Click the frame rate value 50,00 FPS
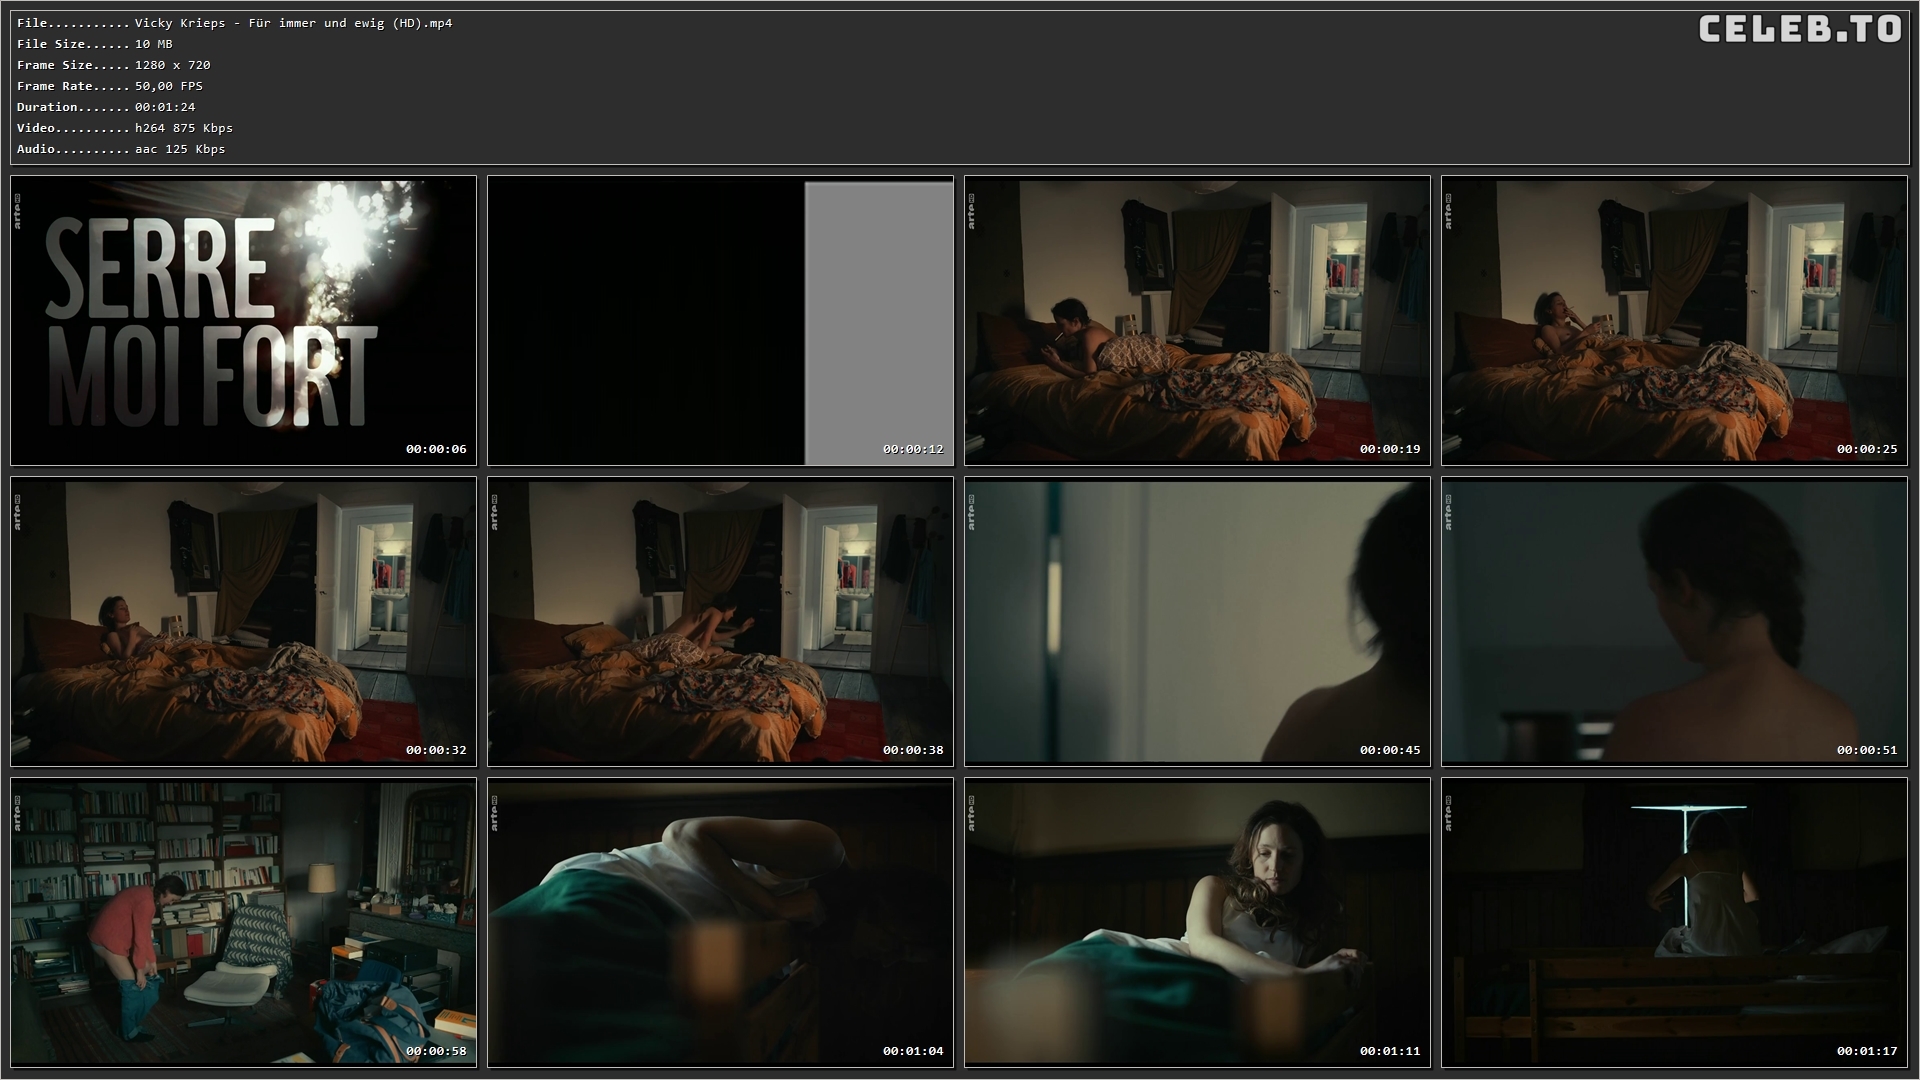The height and width of the screenshot is (1080, 1920). [169, 86]
